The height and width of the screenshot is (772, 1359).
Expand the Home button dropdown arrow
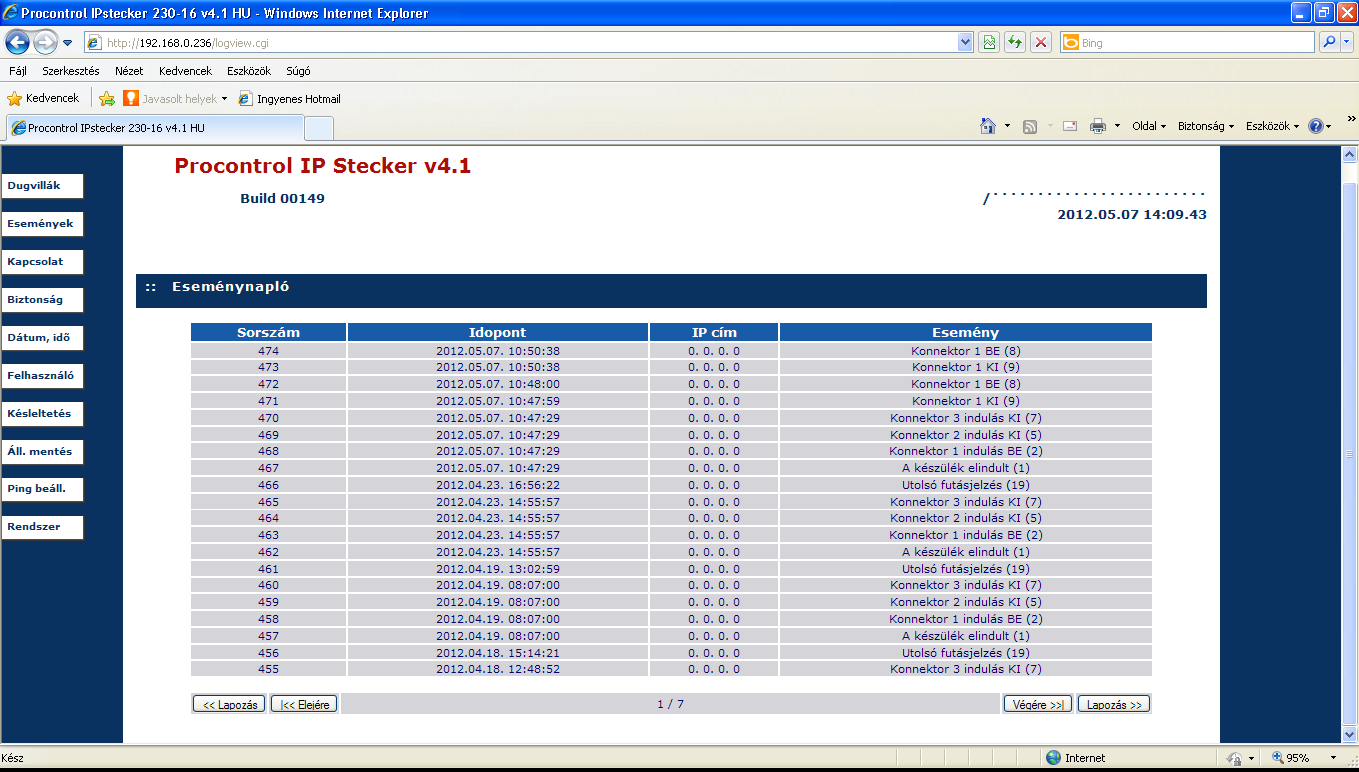[1007, 126]
